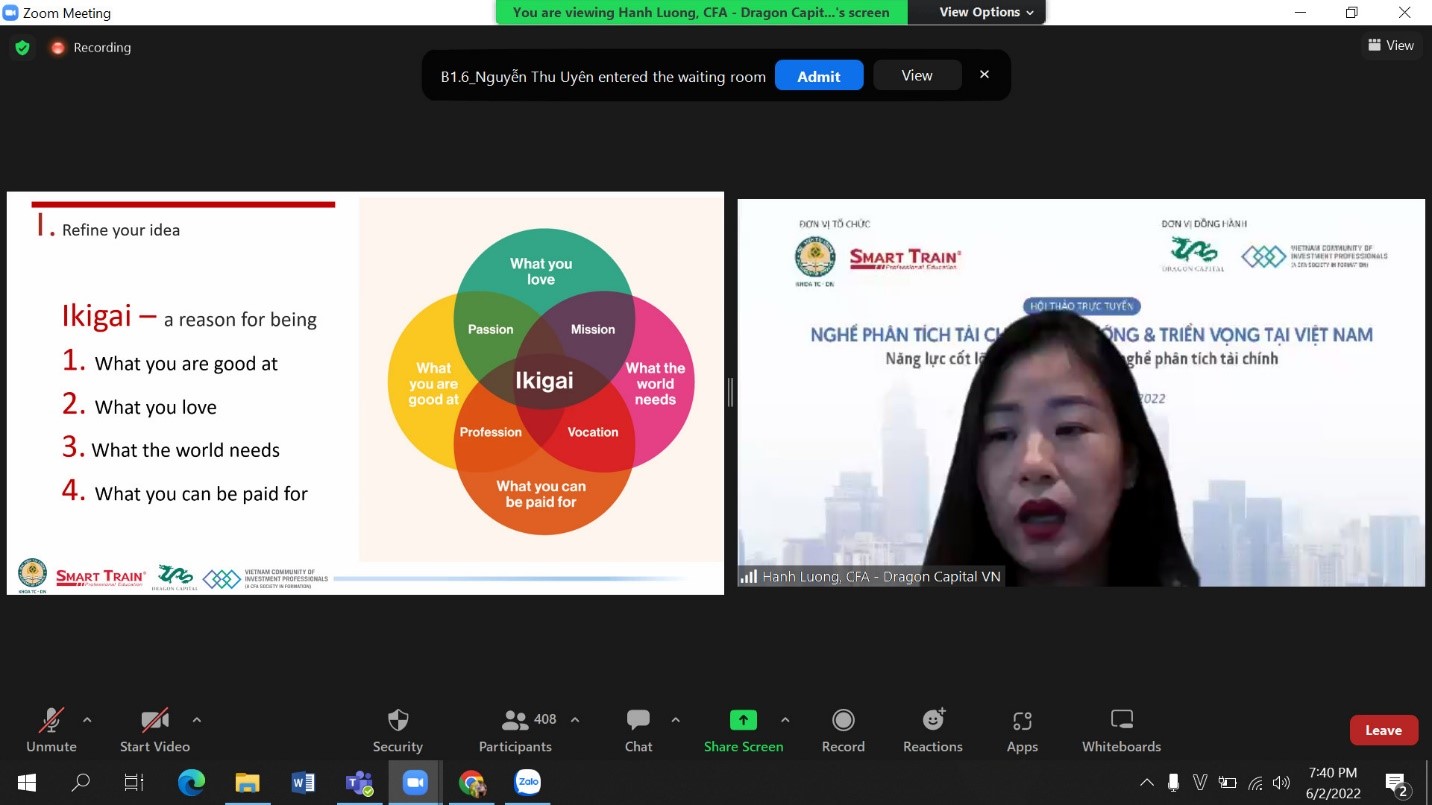Viewport: 1432px width, 805px height.
Task: Open the taskbar clock showing 7:40 PM
Action: click(x=1333, y=783)
